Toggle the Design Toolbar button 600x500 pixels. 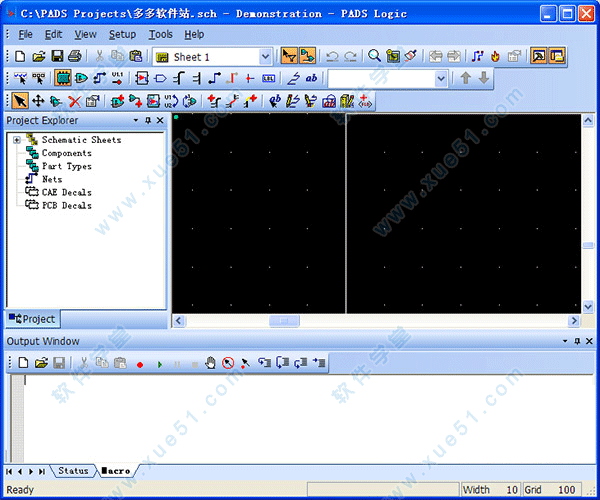pyautogui.click(x=308, y=56)
